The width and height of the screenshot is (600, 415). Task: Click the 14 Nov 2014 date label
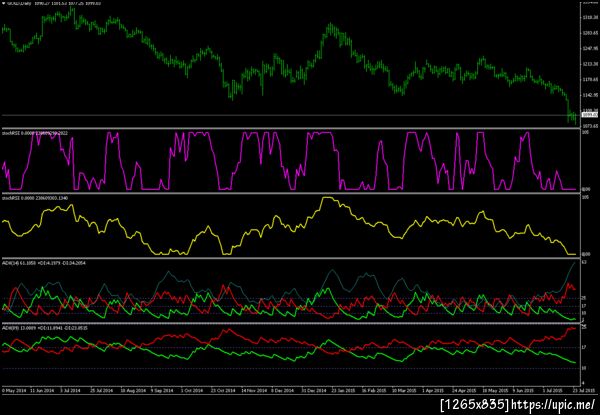pos(254,391)
